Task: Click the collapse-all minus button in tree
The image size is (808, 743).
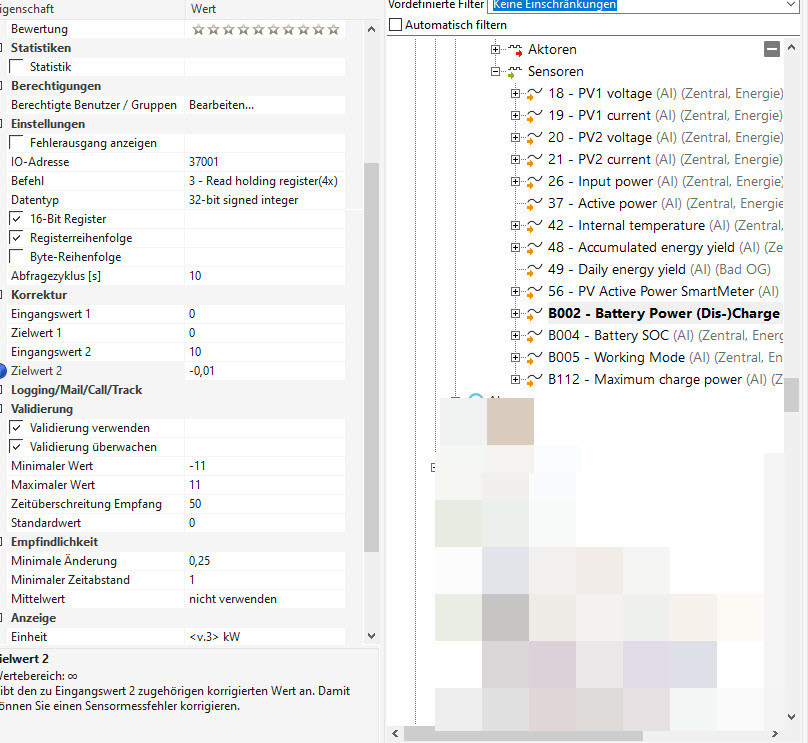Action: point(771,49)
